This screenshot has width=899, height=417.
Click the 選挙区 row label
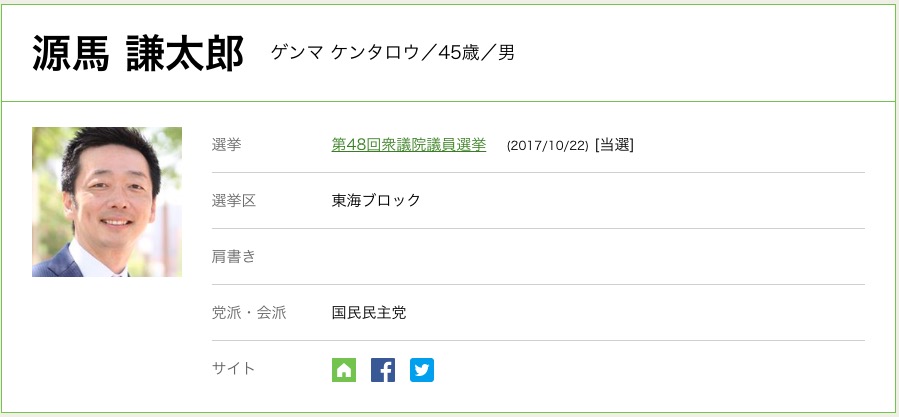[234, 201]
